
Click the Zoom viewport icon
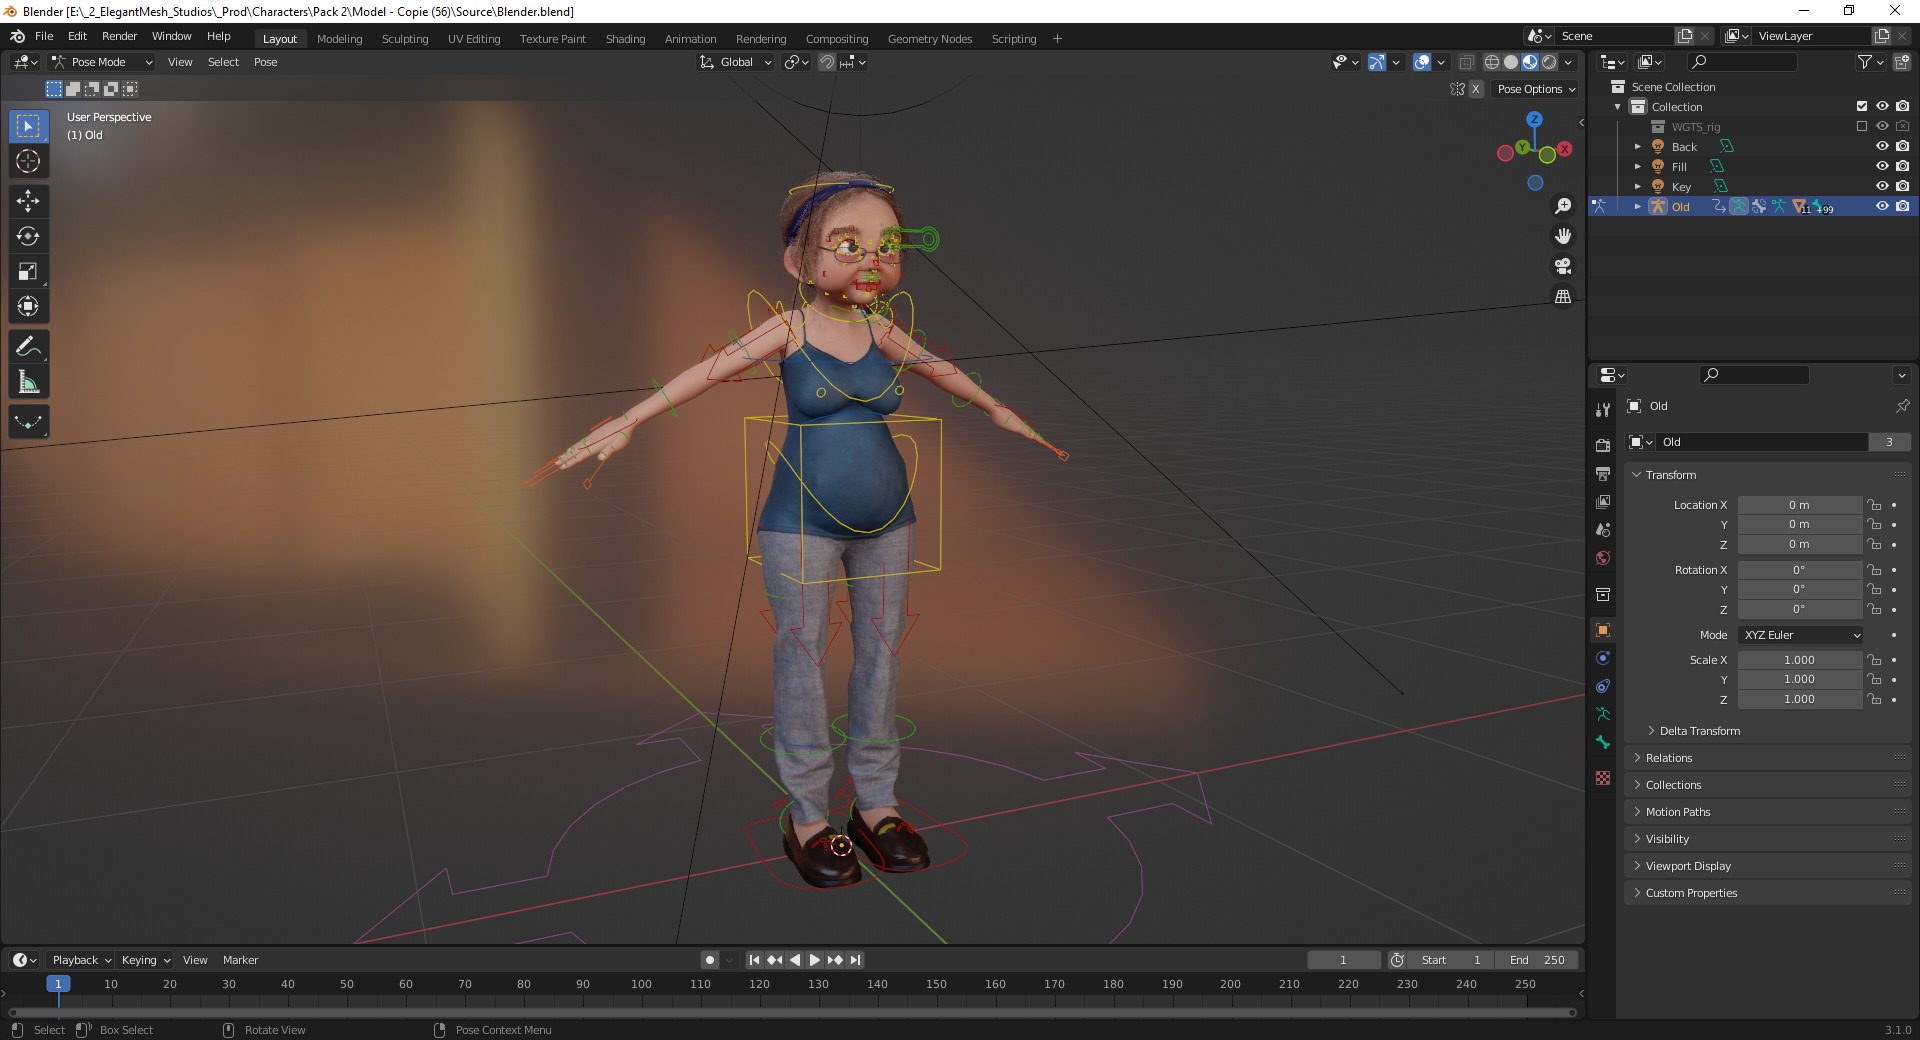(1563, 206)
